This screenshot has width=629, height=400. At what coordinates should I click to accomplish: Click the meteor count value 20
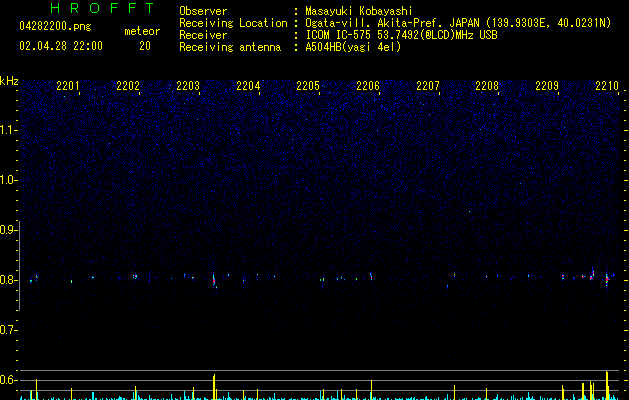tap(145, 46)
